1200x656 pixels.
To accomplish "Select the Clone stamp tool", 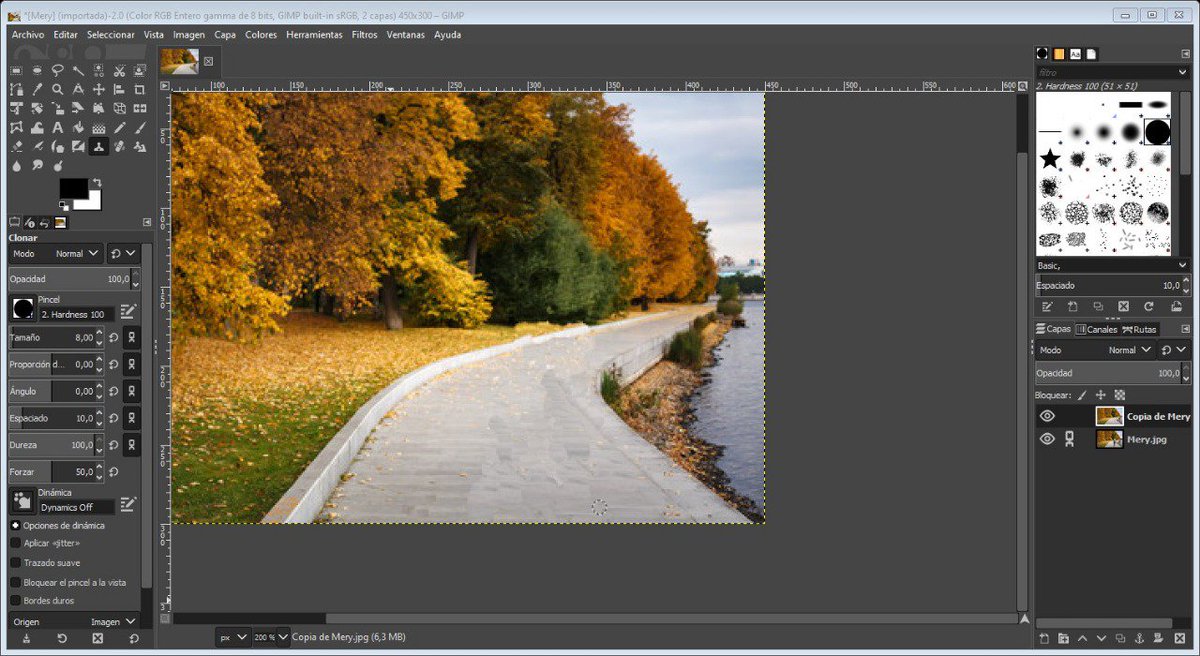I will 99,146.
